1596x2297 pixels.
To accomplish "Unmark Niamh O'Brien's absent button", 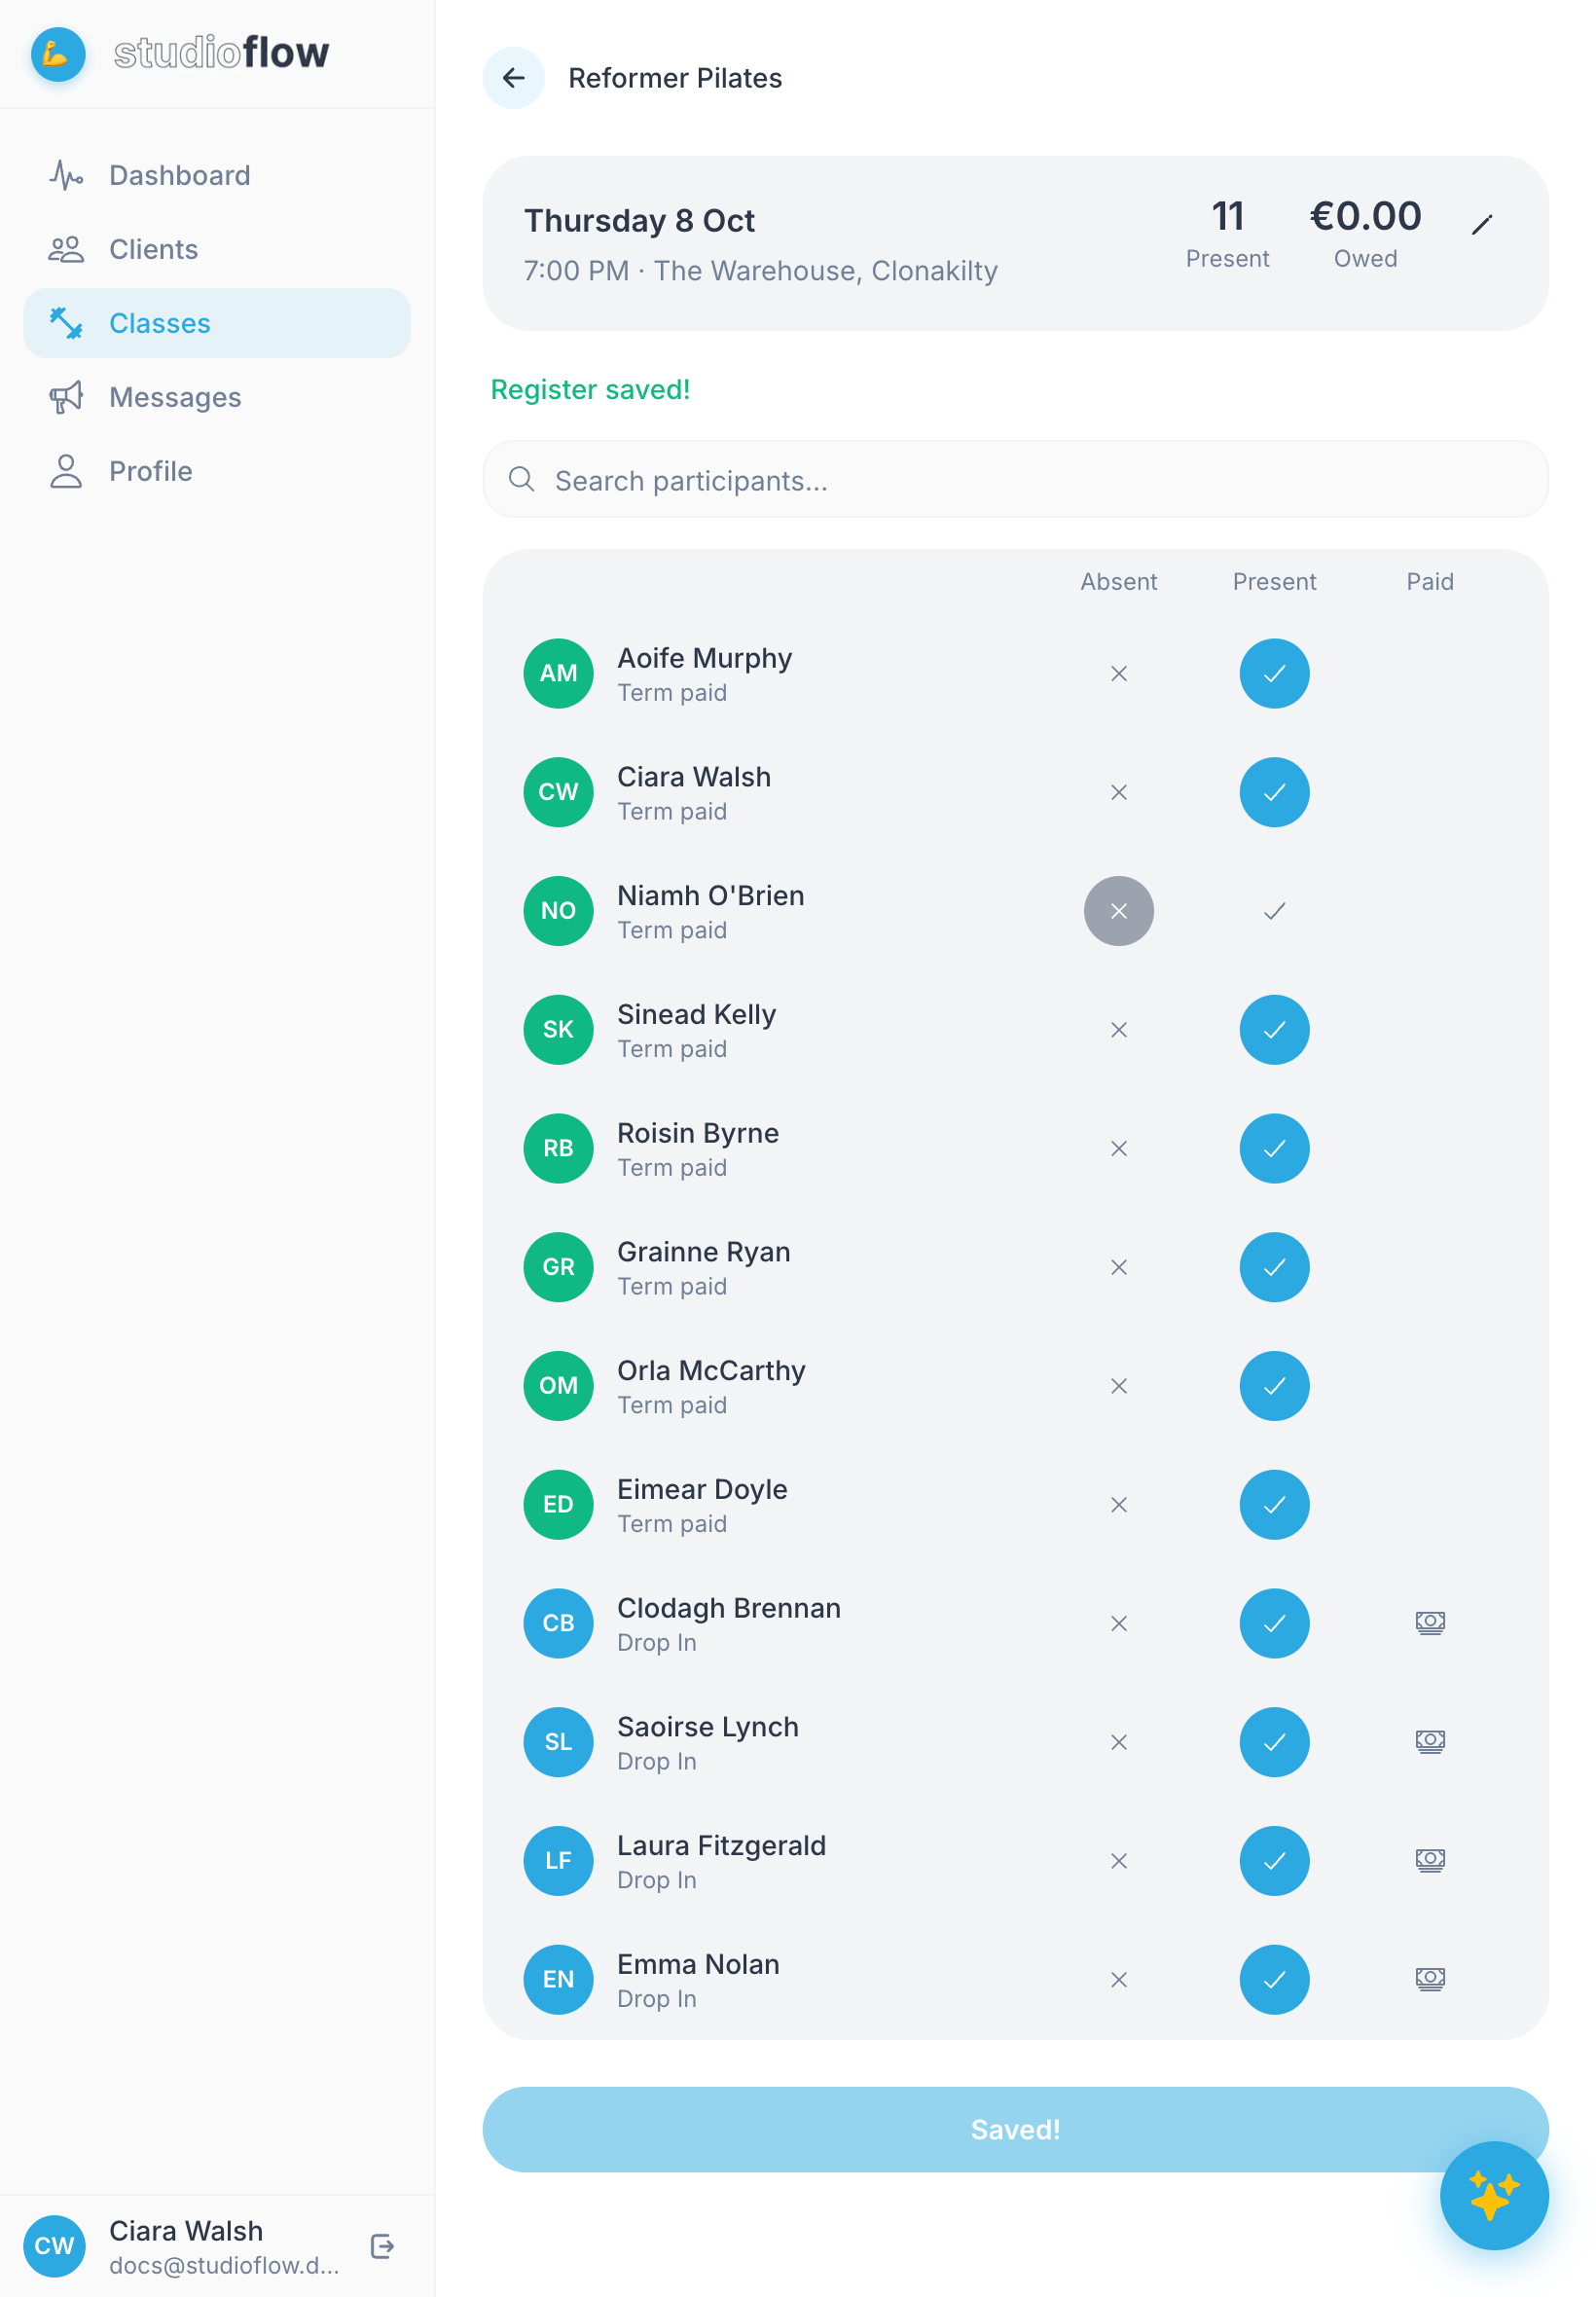I will click(1119, 911).
